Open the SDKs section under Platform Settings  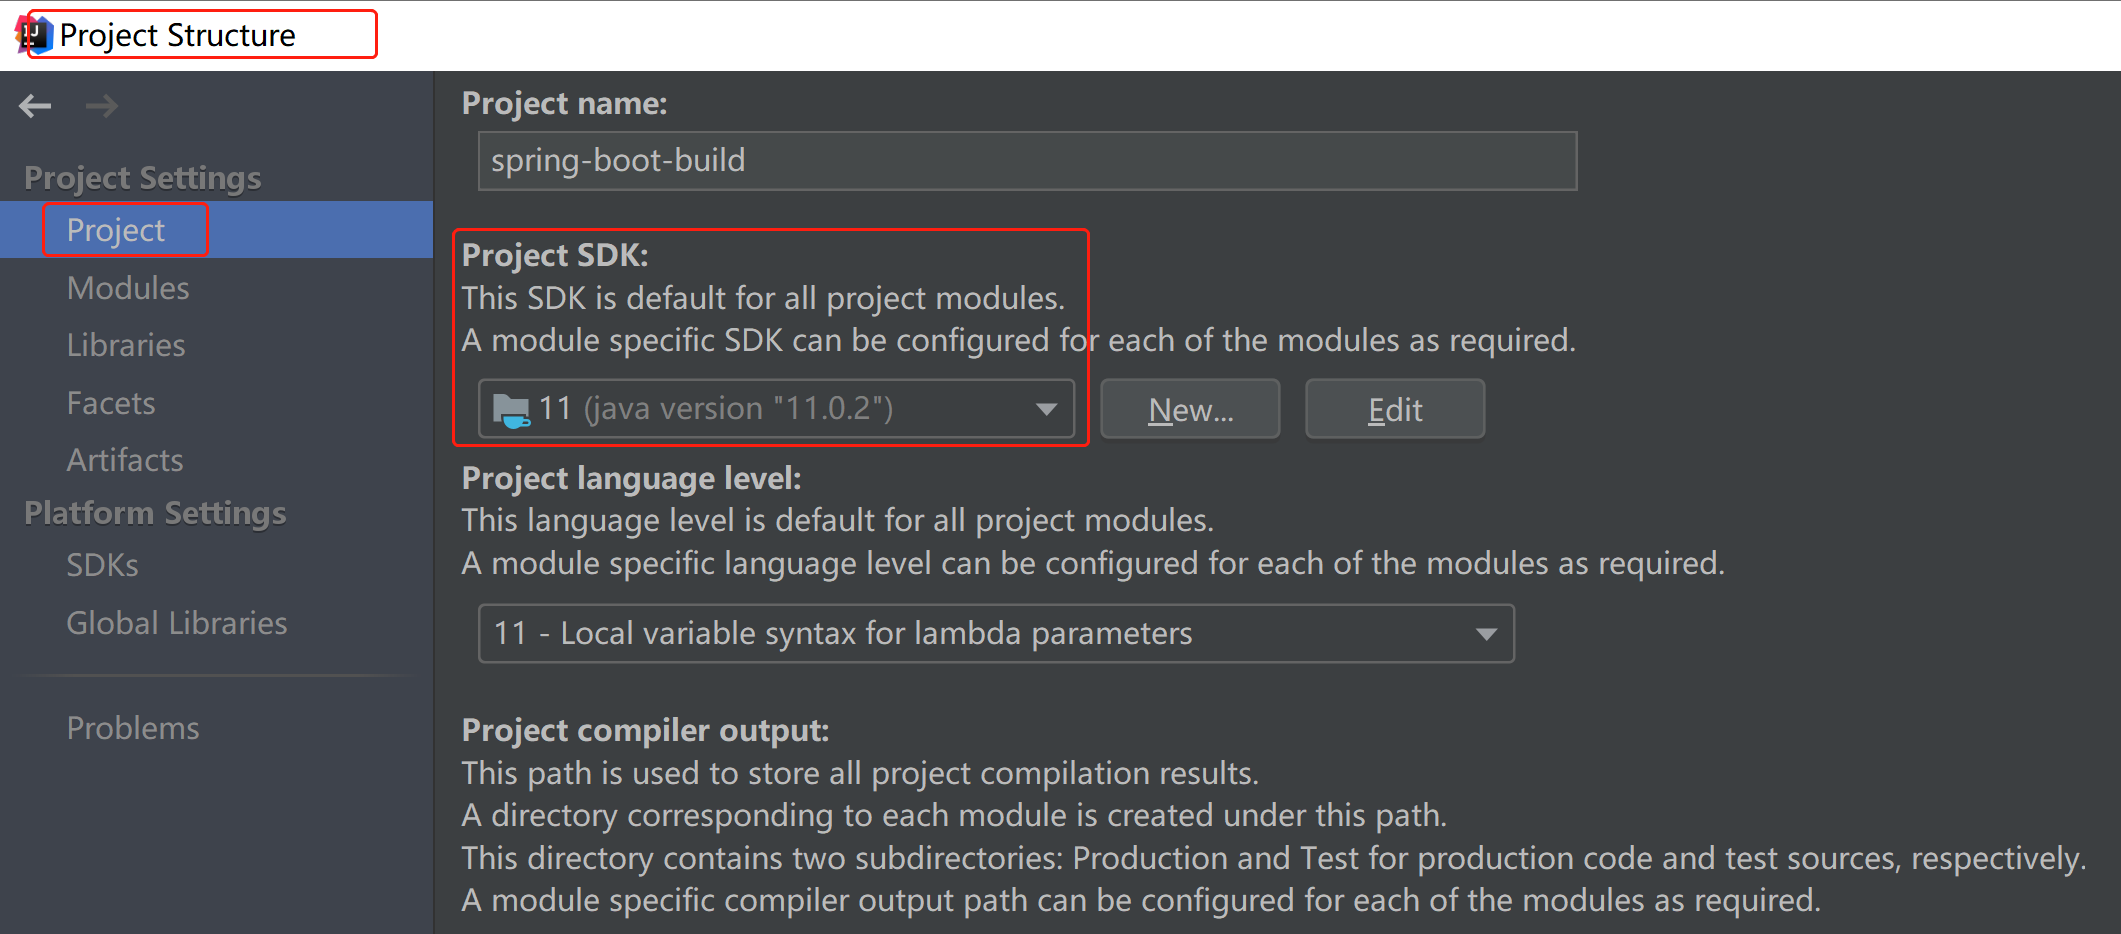[101, 564]
